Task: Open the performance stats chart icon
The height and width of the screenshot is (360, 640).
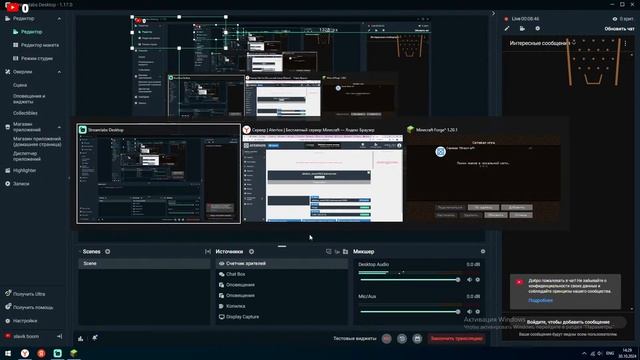Action: click(81, 338)
